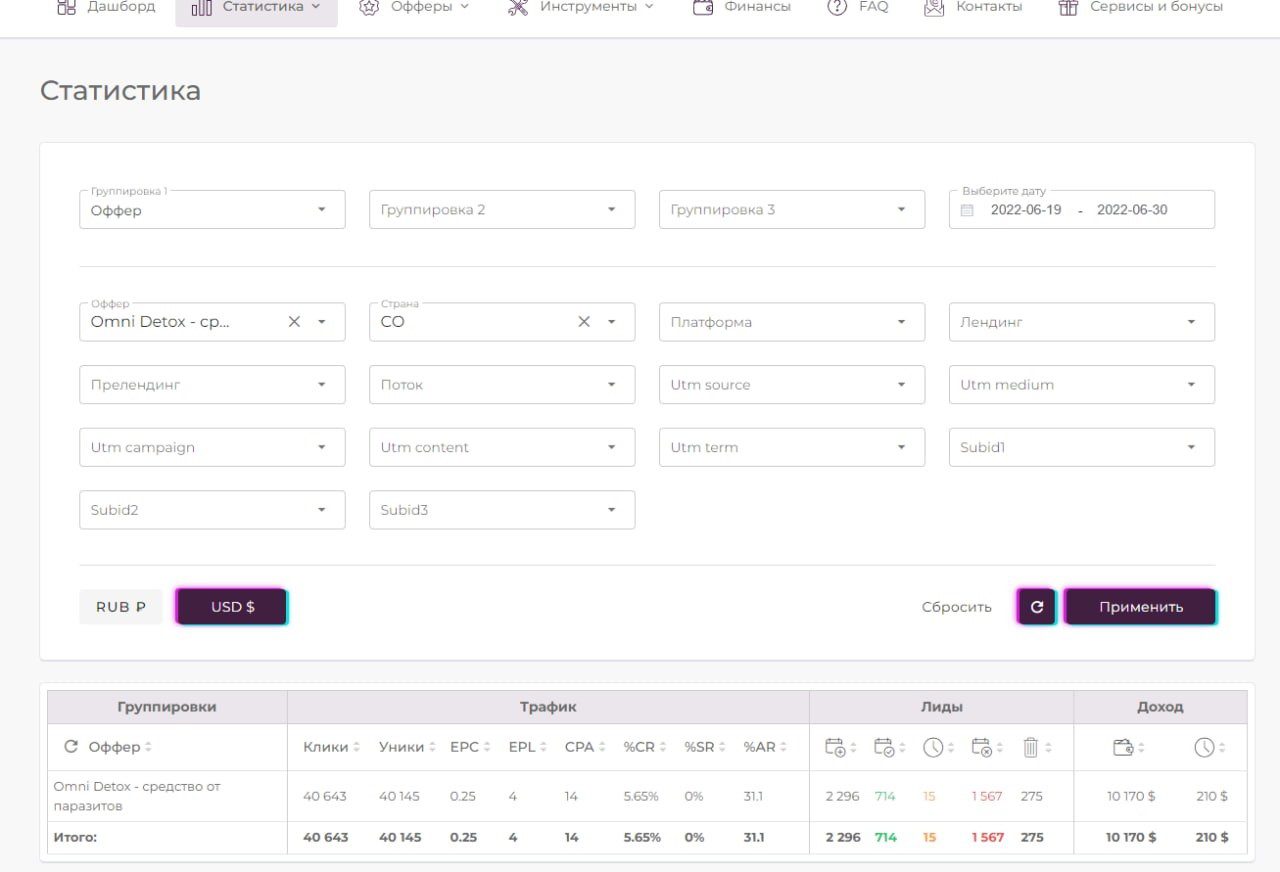Expand the Платформа filter dropdown

(792, 322)
